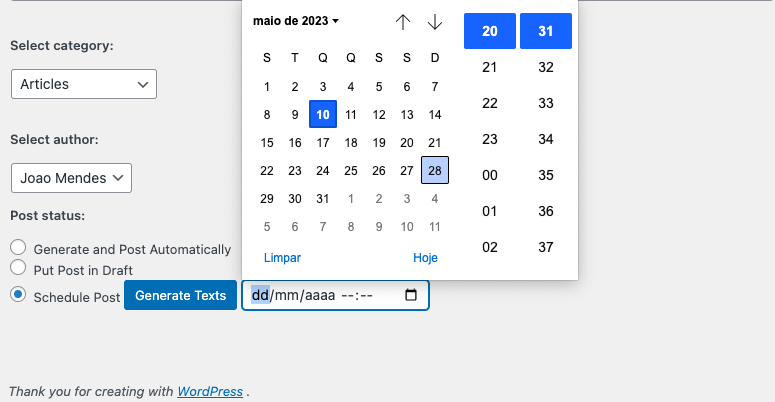Viewport: 775px width, 402px height.
Task: Pick day 28 in the calendar
Action: 435,171
